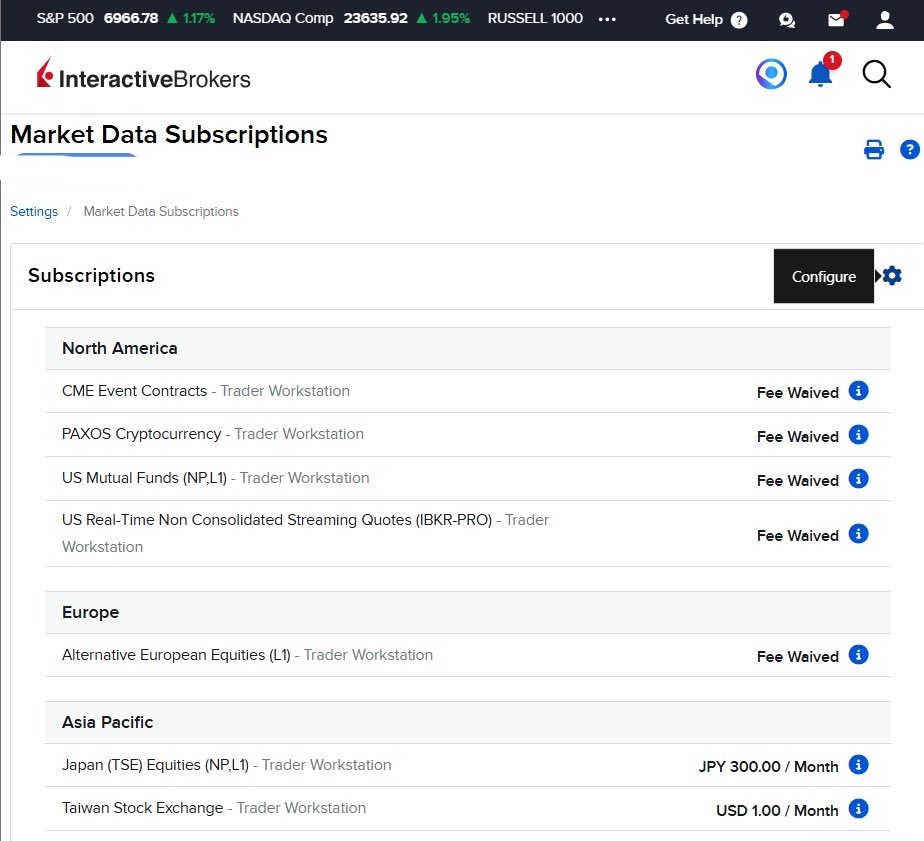The height and width of the screenshot is (841, 924).
Task: Click the Get Help question mark icon
Action: (x=738, y=20)
